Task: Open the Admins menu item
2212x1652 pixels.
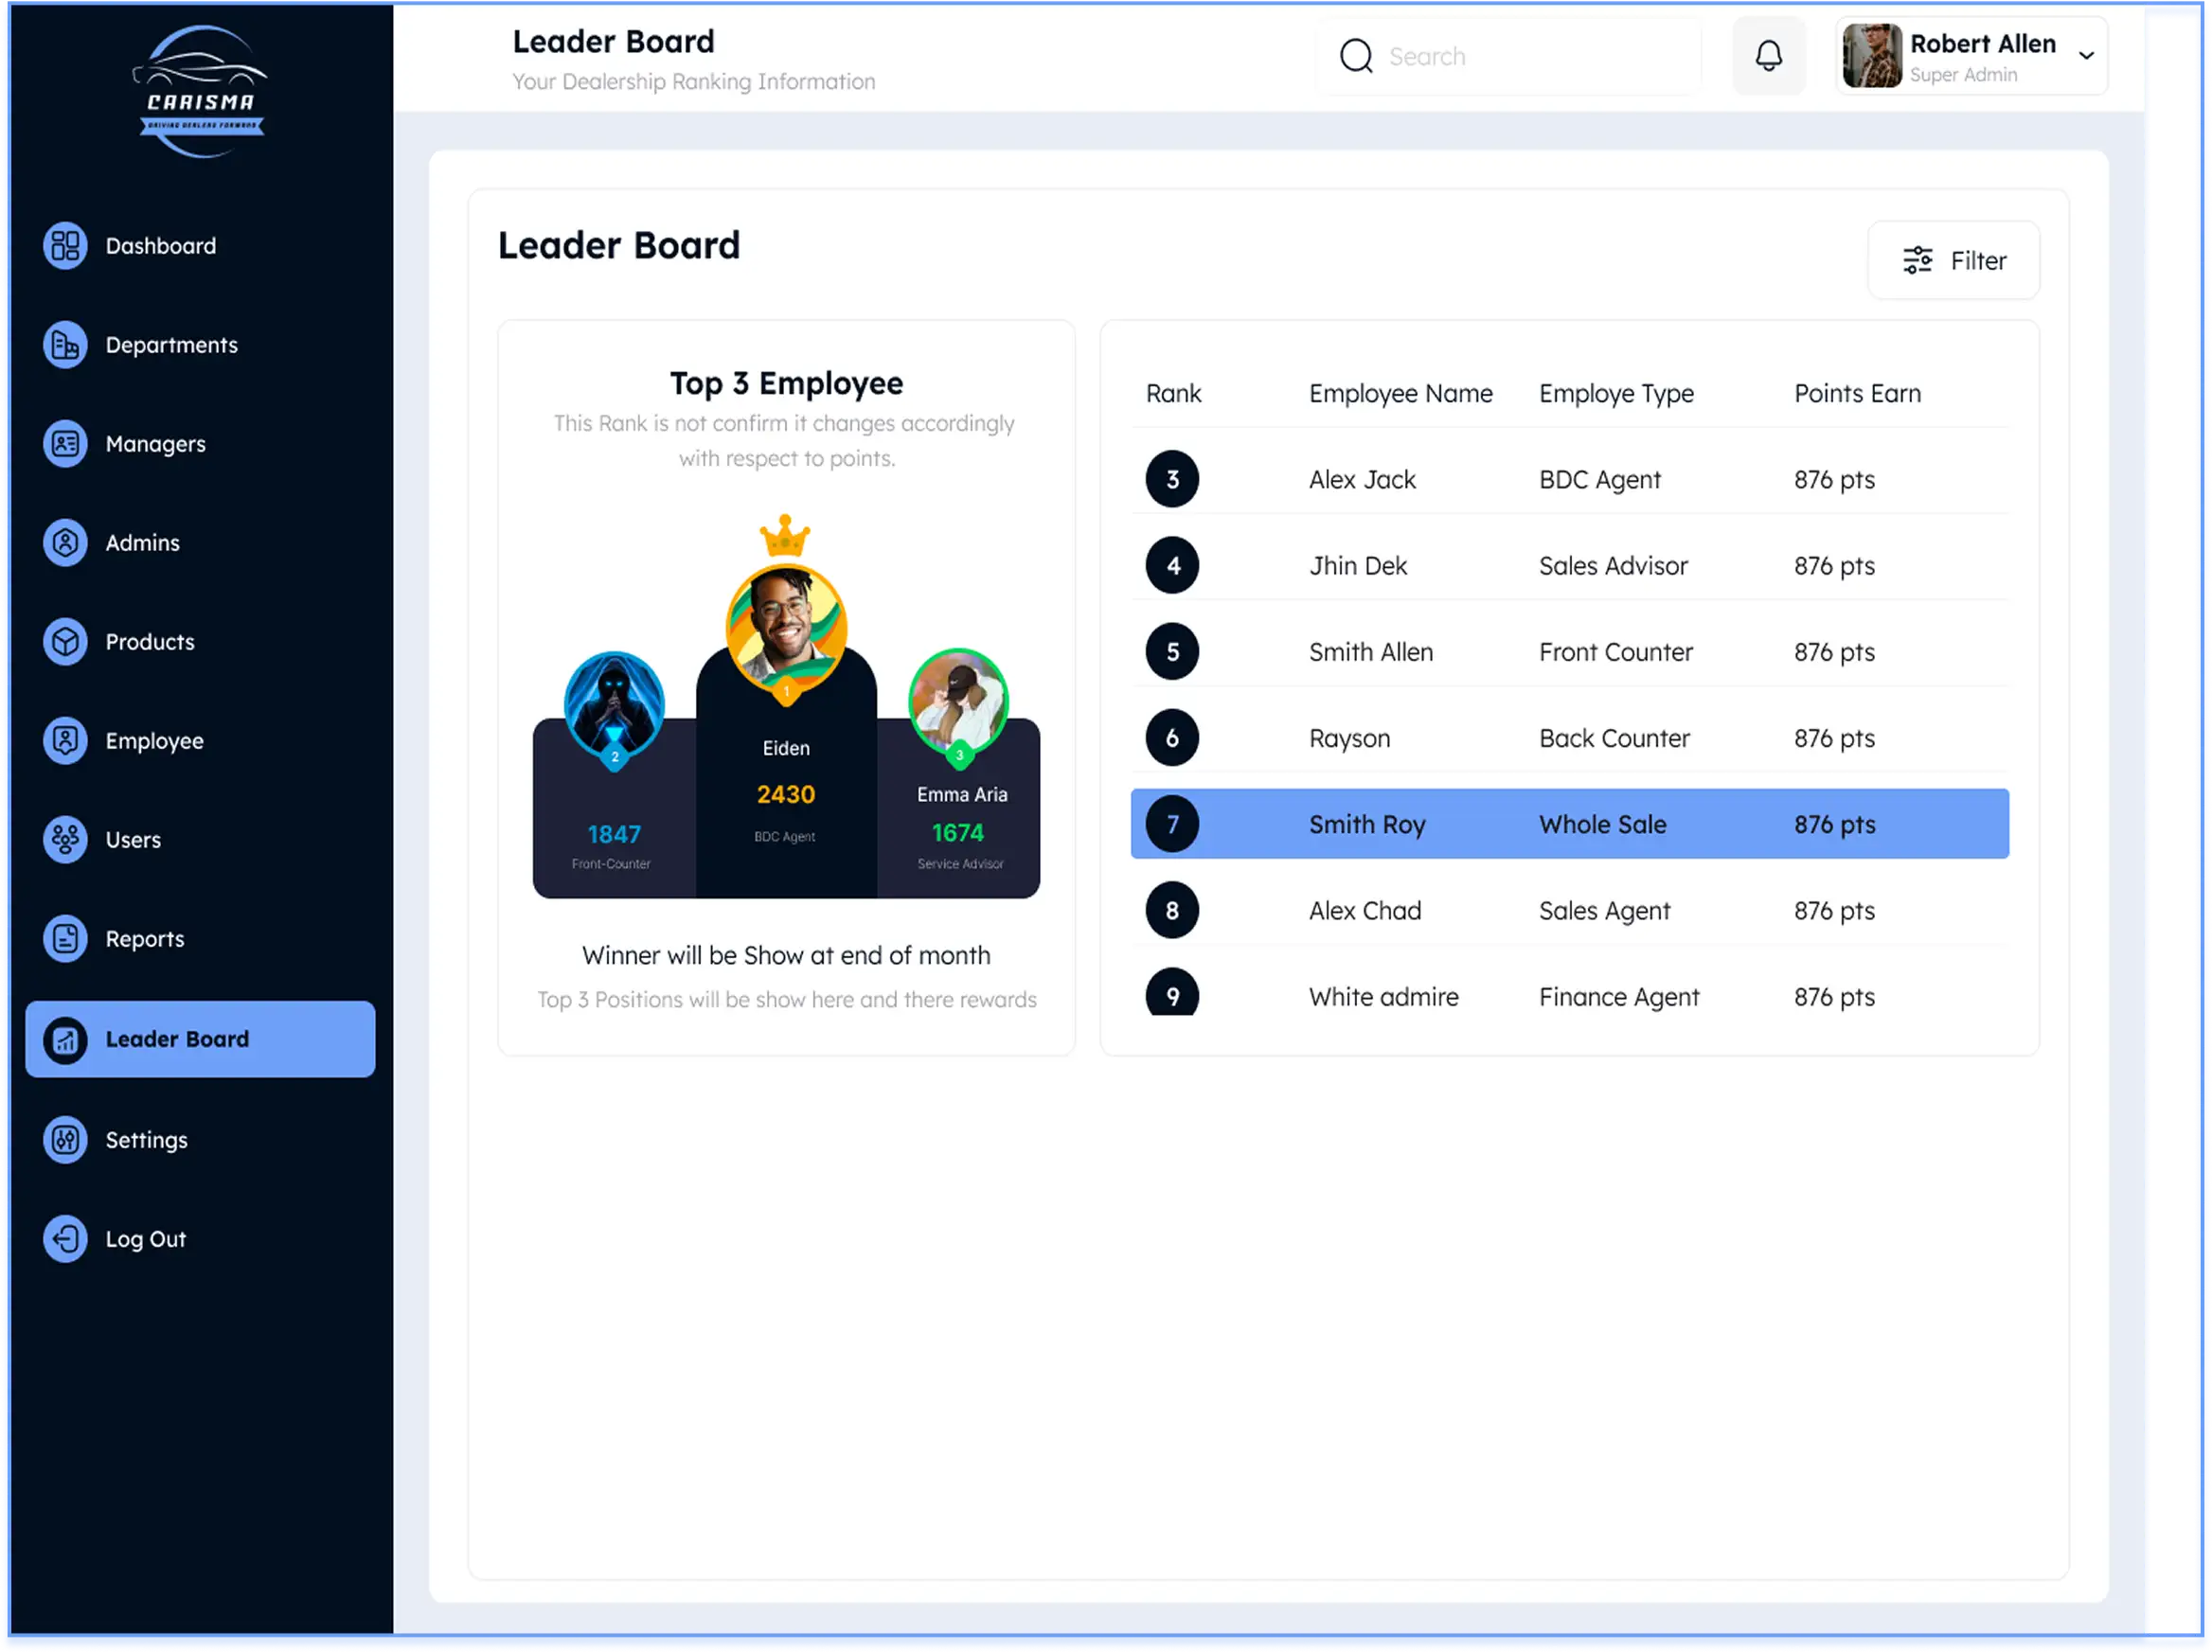Action: pyautogui.click(x=143, y=543)
